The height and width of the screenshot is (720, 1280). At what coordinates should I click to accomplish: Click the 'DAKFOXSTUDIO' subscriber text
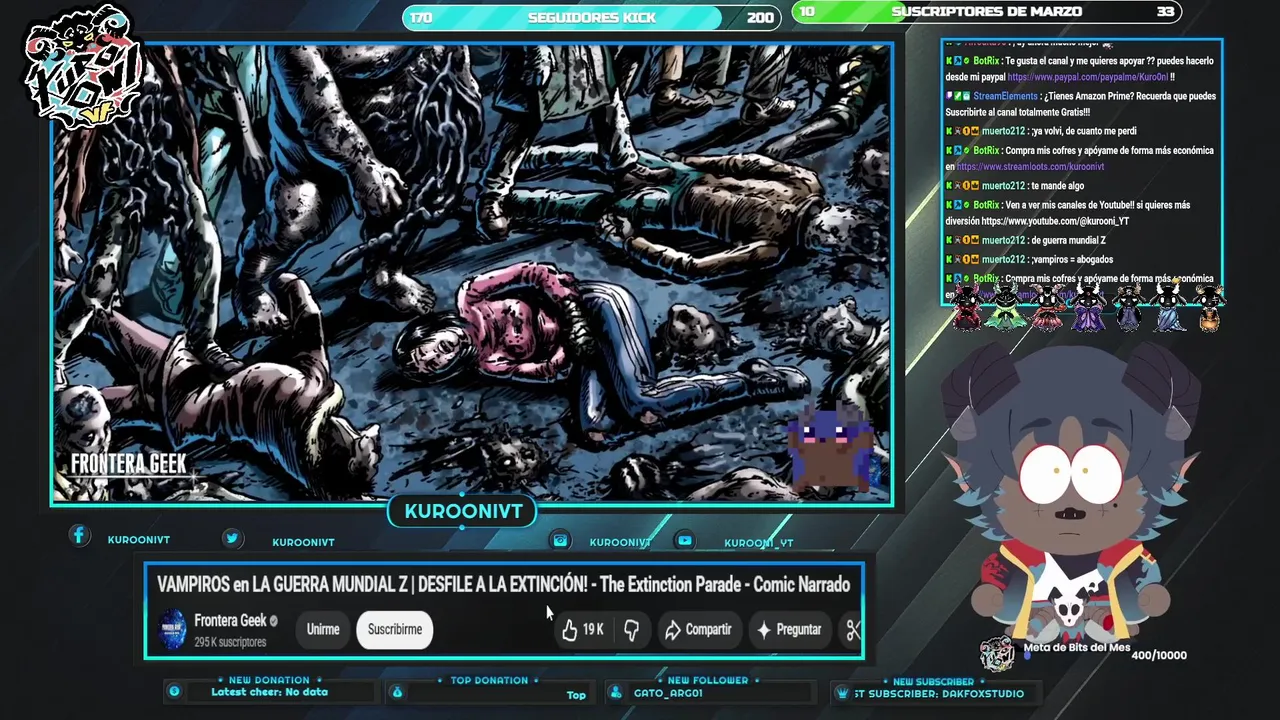click(982, 693)
